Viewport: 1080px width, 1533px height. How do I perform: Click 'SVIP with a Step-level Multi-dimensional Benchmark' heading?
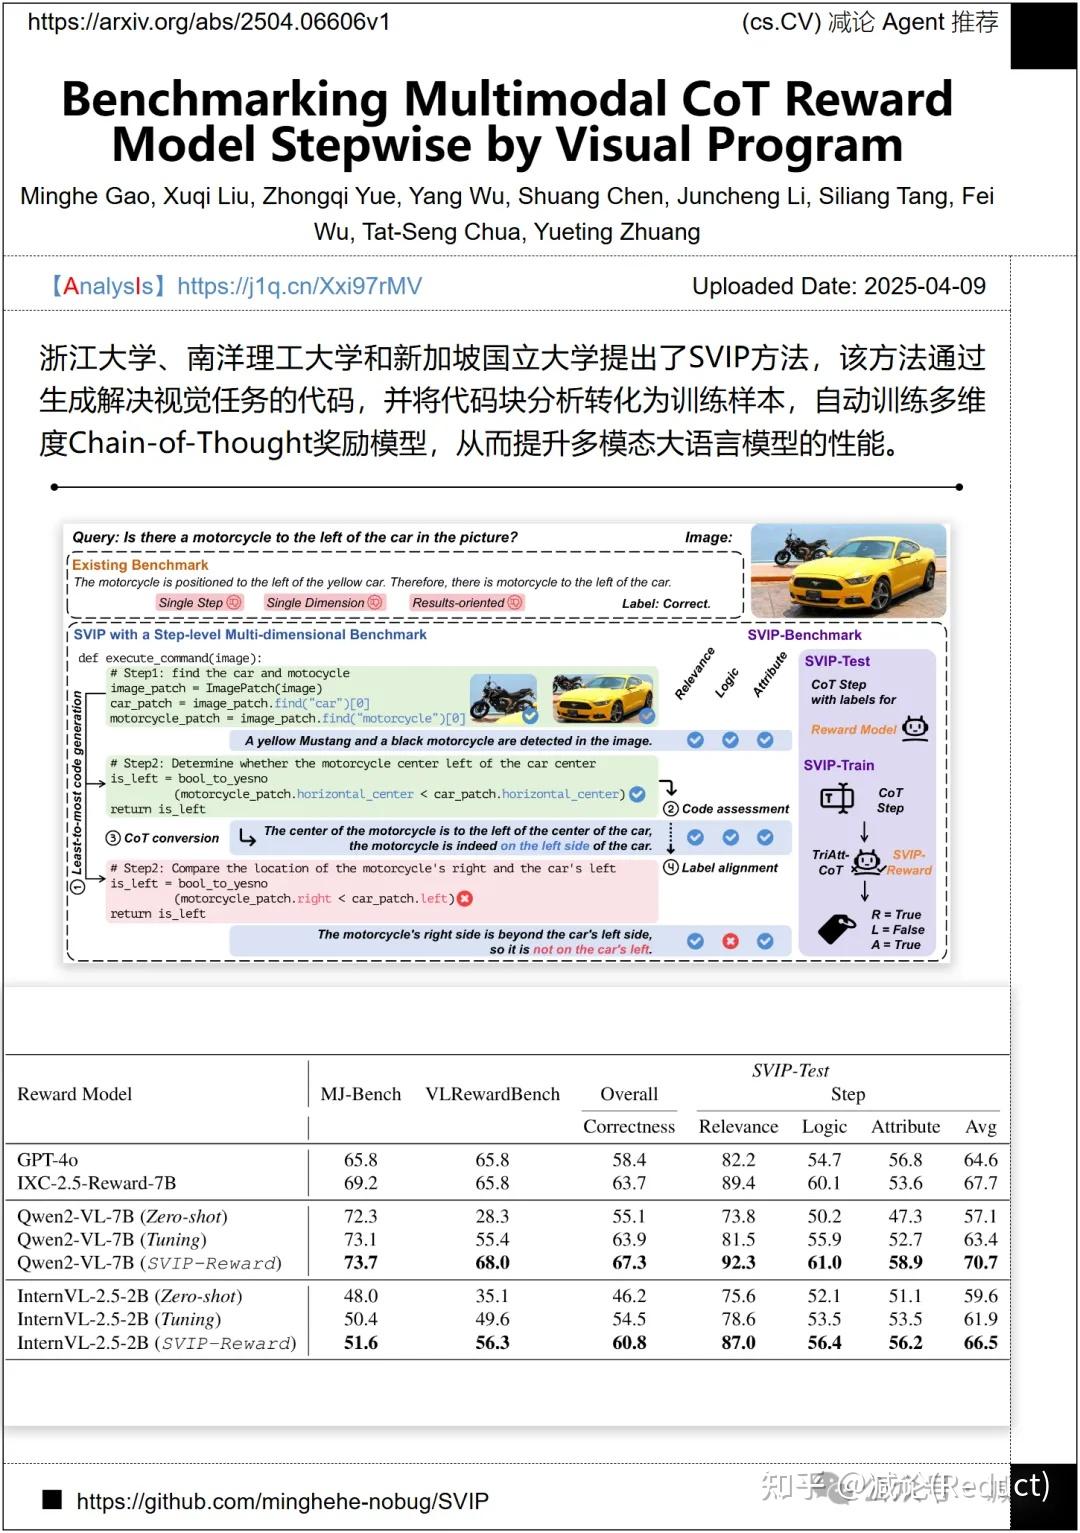point(250,634)
